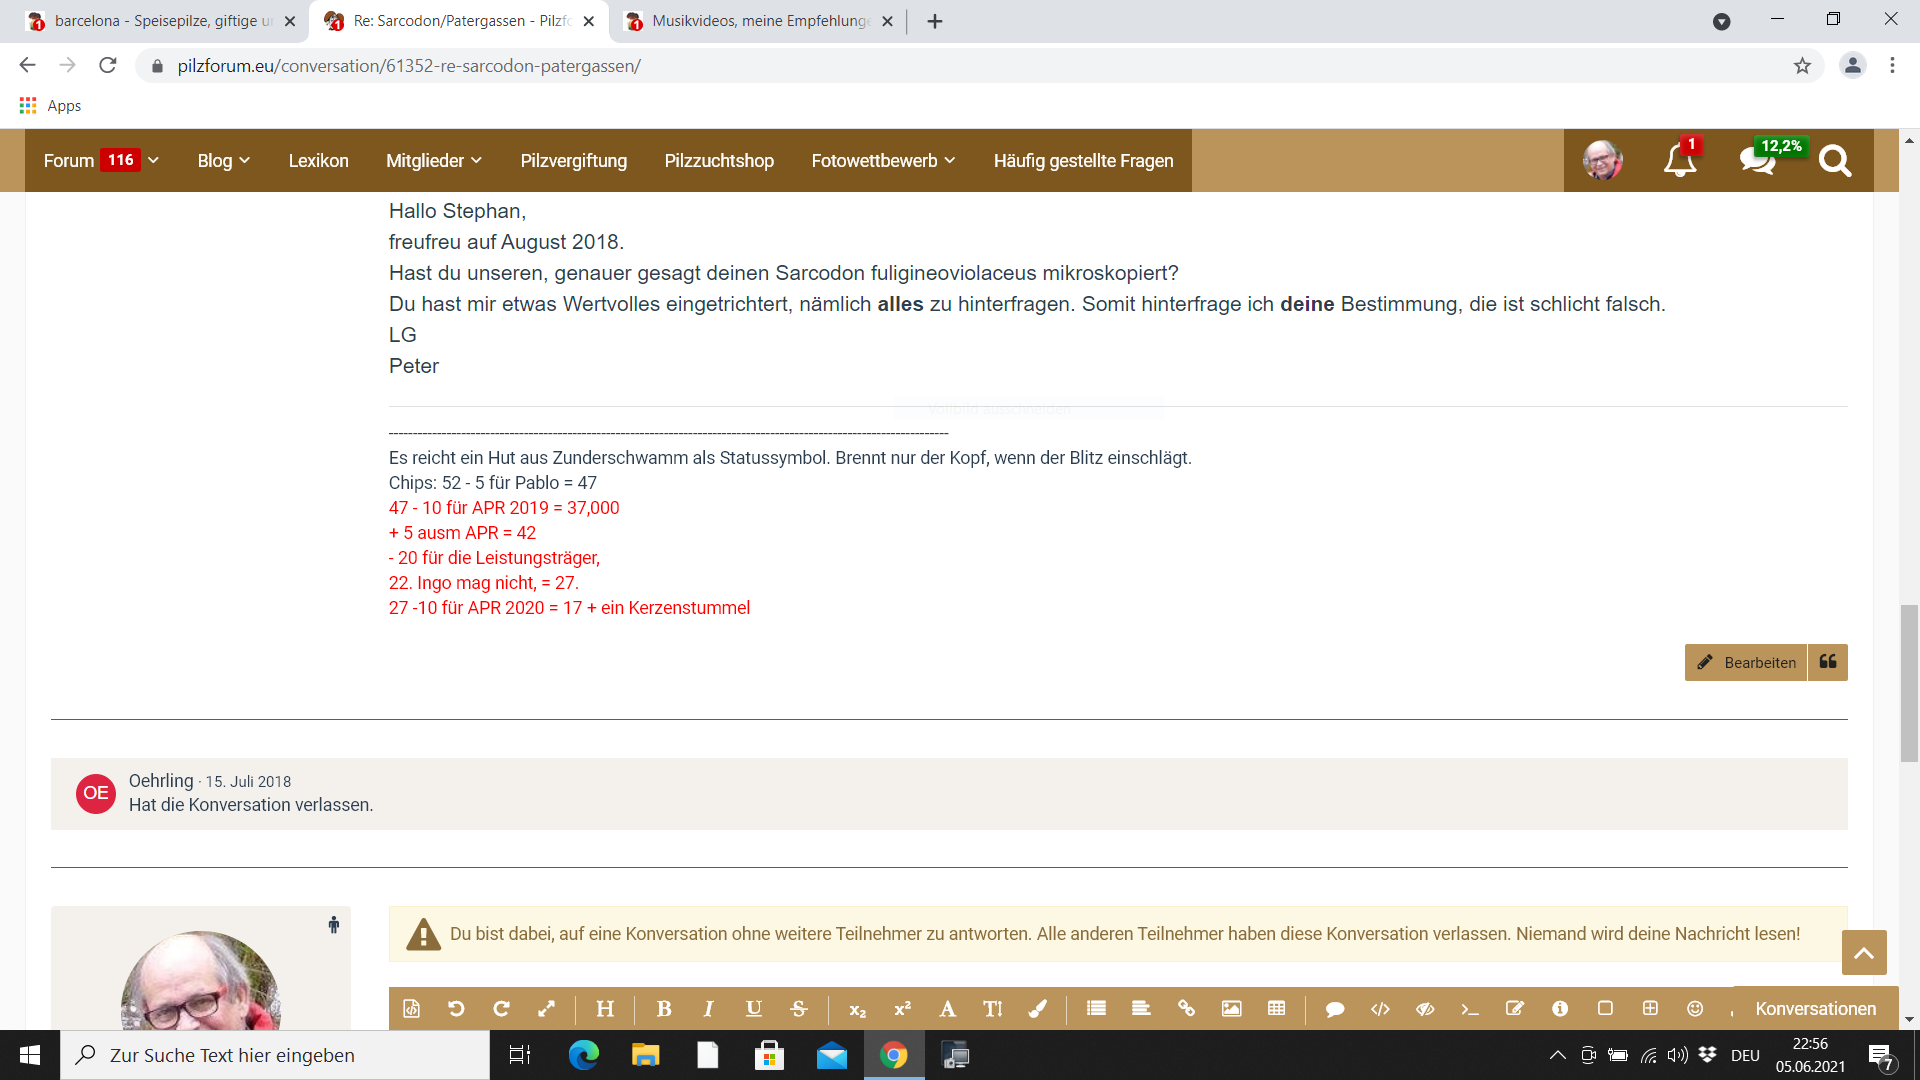The width and height of the screenshot is (1920, 1080).
Task: Insert a table via editor toolbar
Action: [x=1276, y=1009]
